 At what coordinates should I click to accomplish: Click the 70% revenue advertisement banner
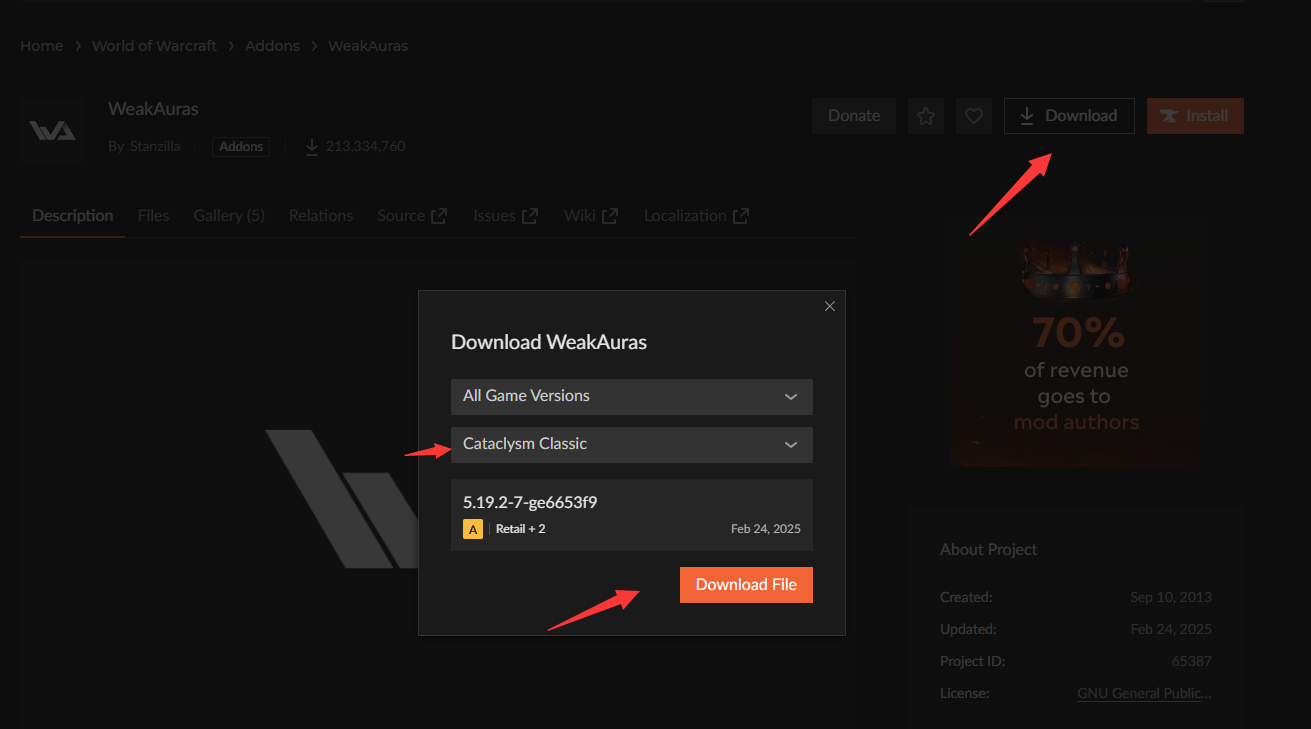pos(1076,343)
